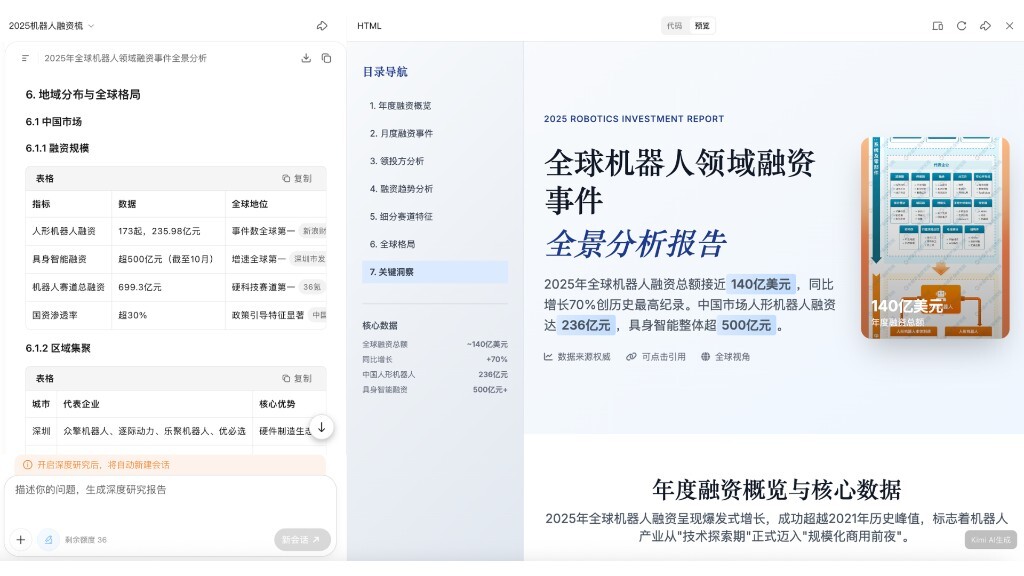Share the HTML preview page
This screenshot has width=1024, height=576.
coord(985,26)
